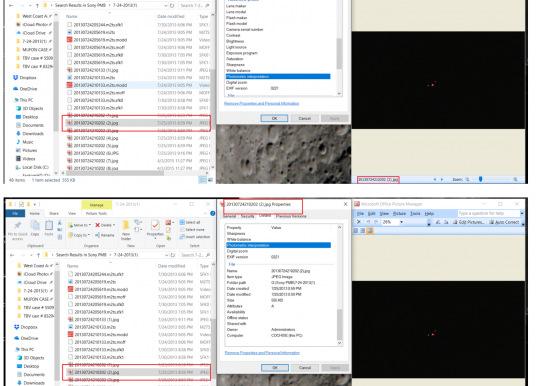Open the Security tab in Properties dialog
This screenshot has width=536, height=386.
pos(247,216)
